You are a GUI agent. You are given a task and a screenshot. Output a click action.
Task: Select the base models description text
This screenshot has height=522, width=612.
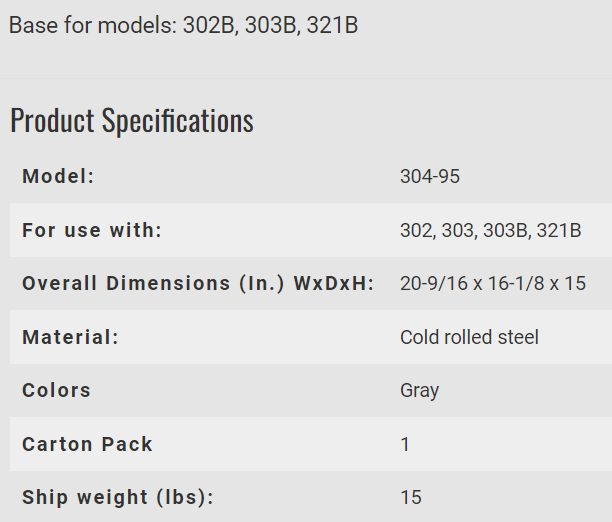183,25
